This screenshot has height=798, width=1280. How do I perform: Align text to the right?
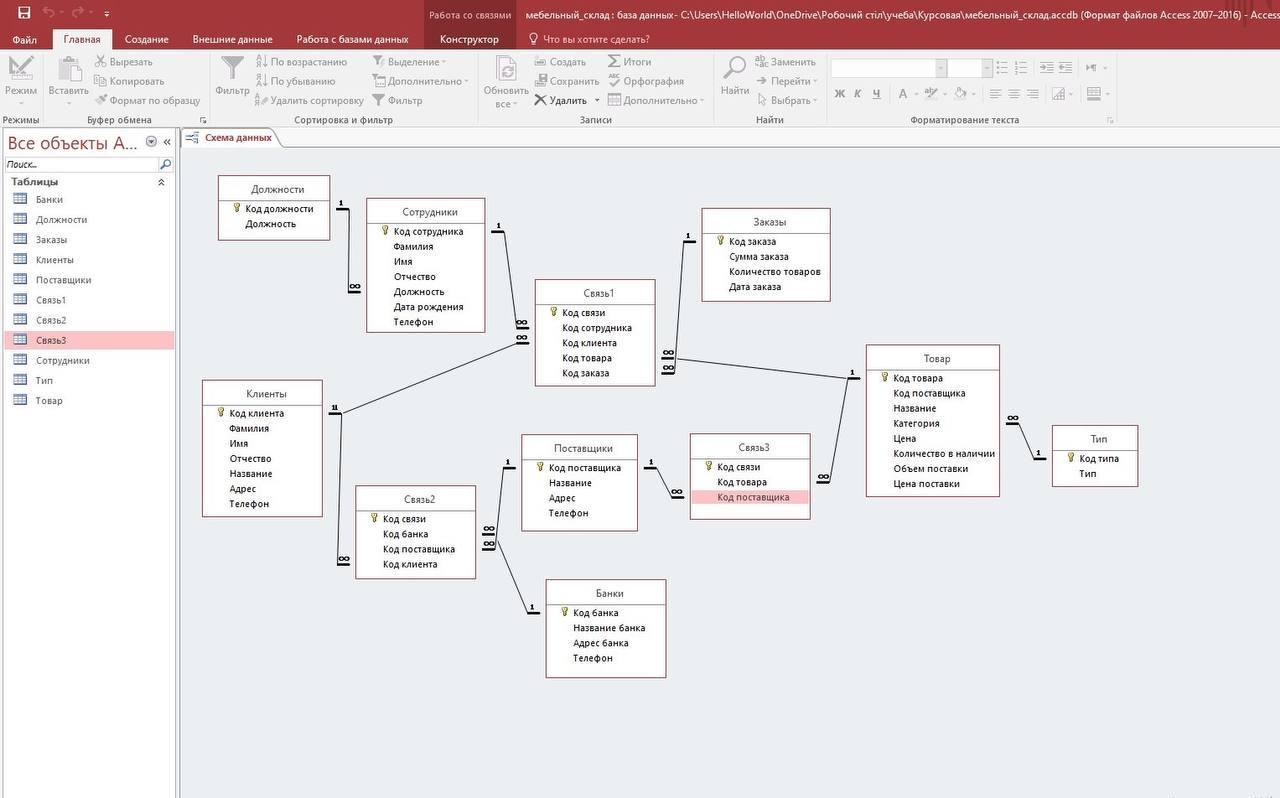[x=1032, y=94]
